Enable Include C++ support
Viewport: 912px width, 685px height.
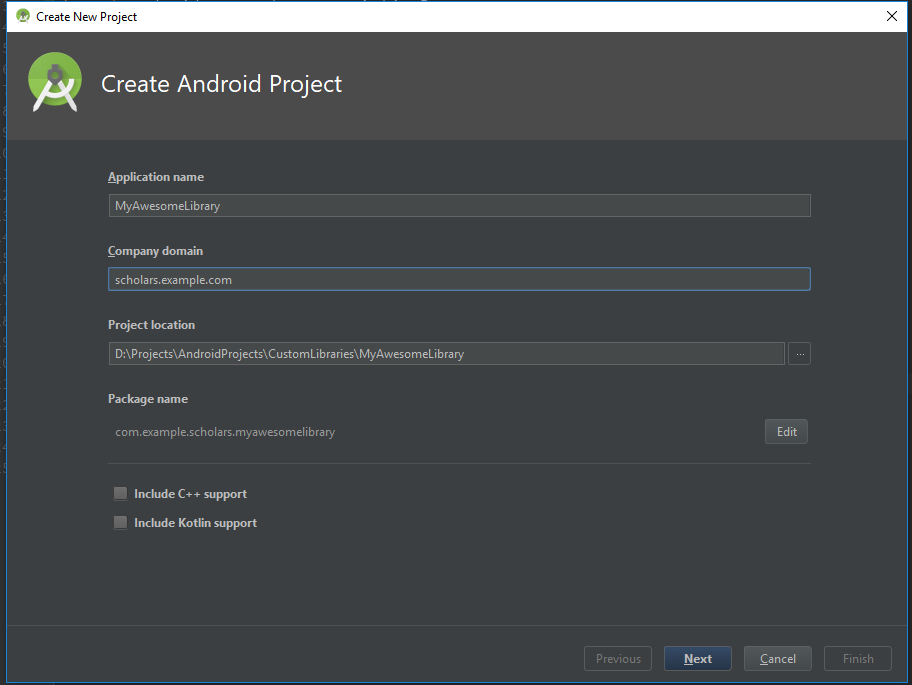tap(120, 493)
